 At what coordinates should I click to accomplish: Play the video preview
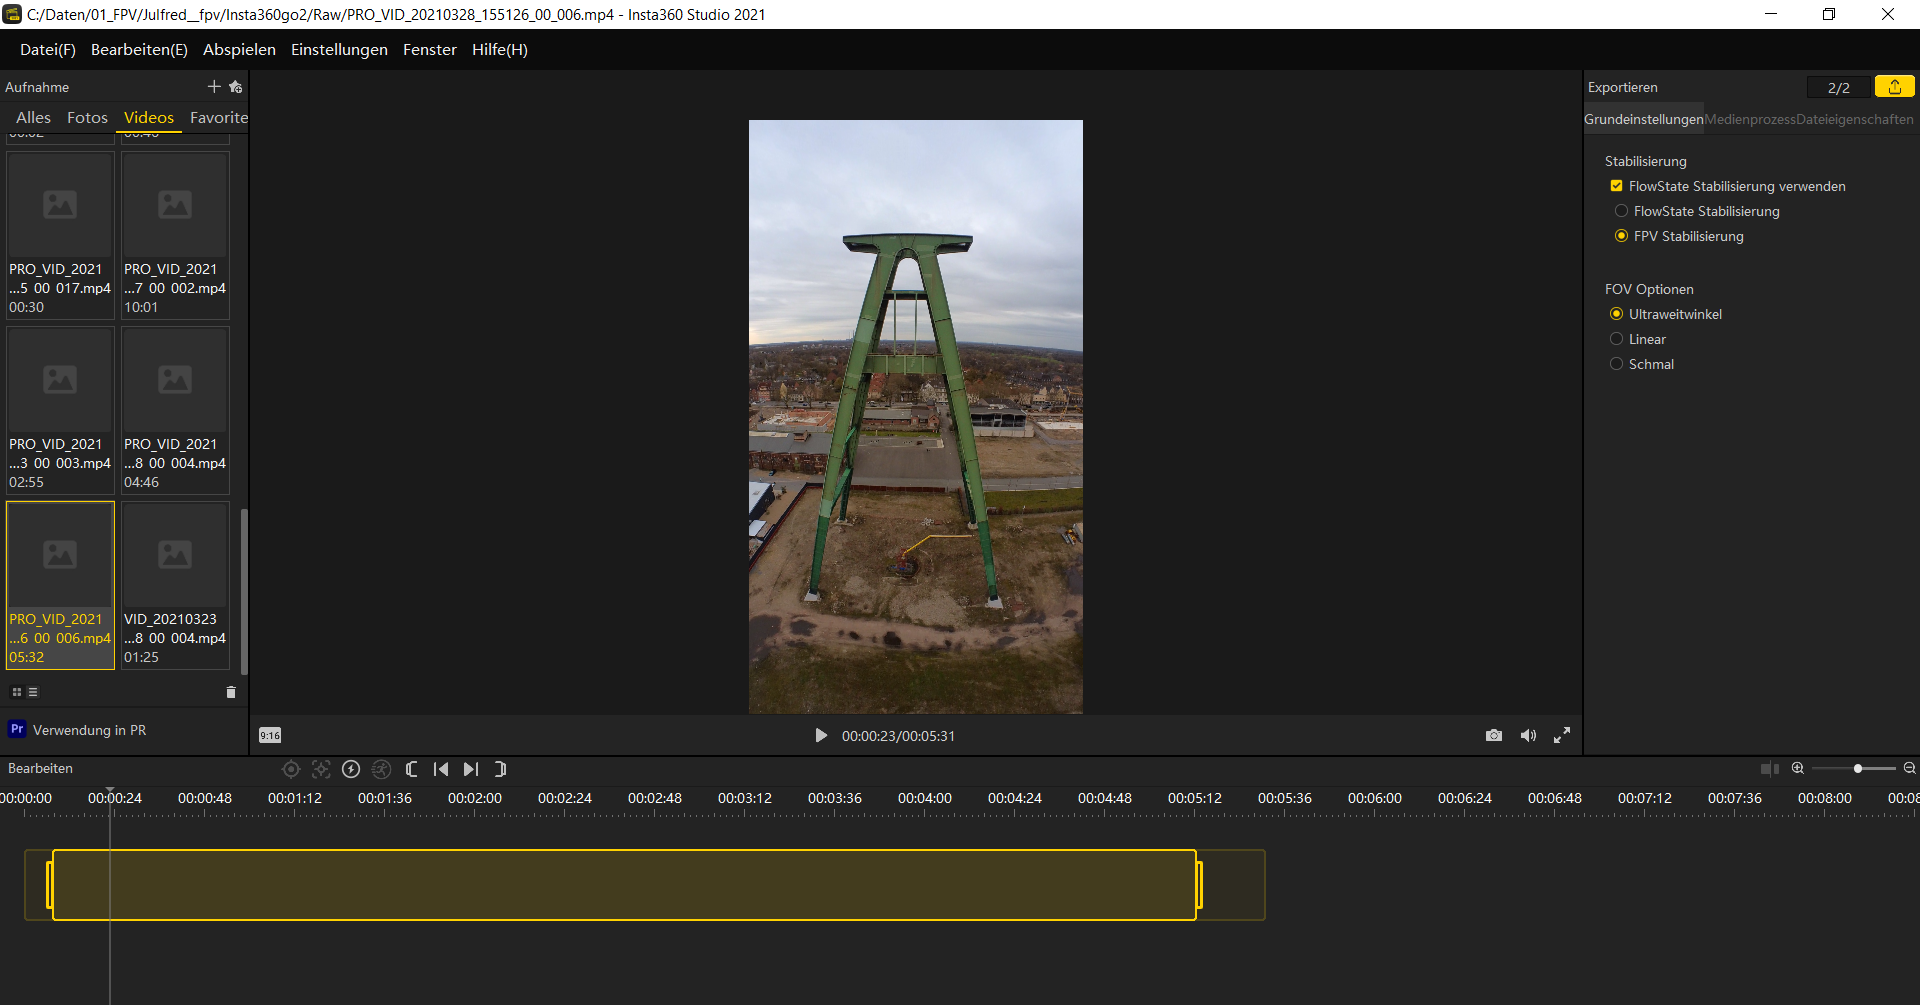tap(821, 735)
